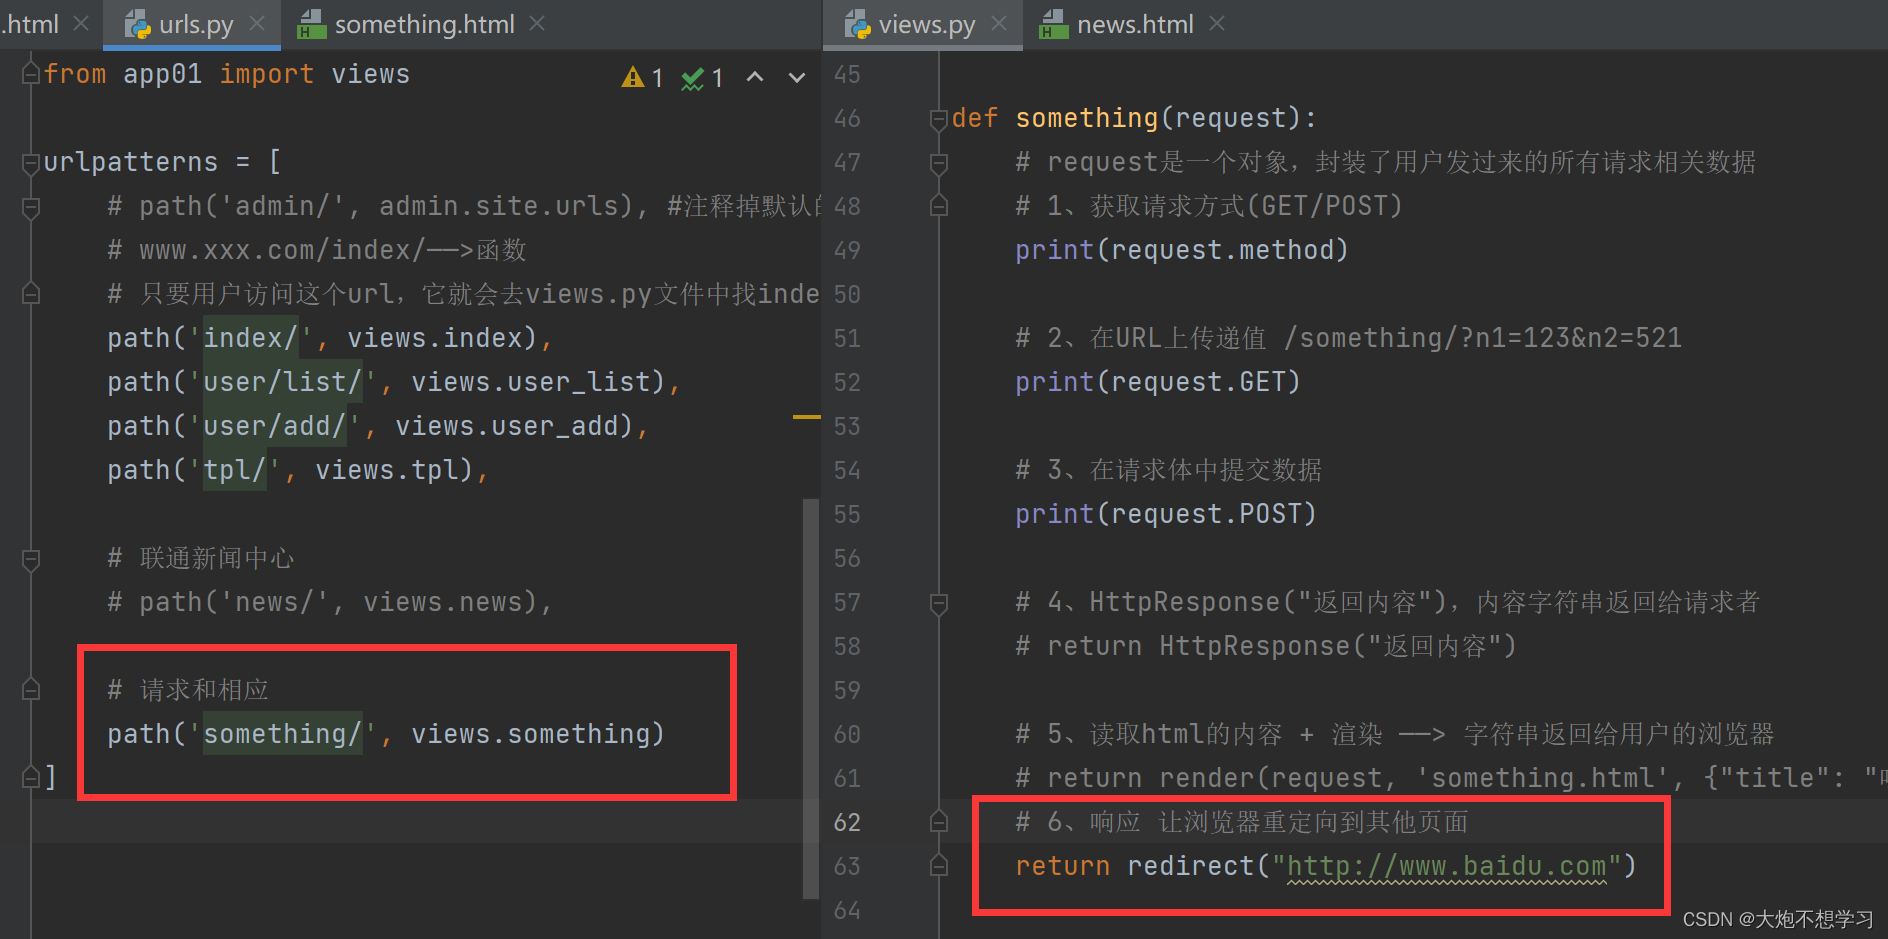
Task: Click the HTML file icon on something.html tab
Action: click(312, 24)
